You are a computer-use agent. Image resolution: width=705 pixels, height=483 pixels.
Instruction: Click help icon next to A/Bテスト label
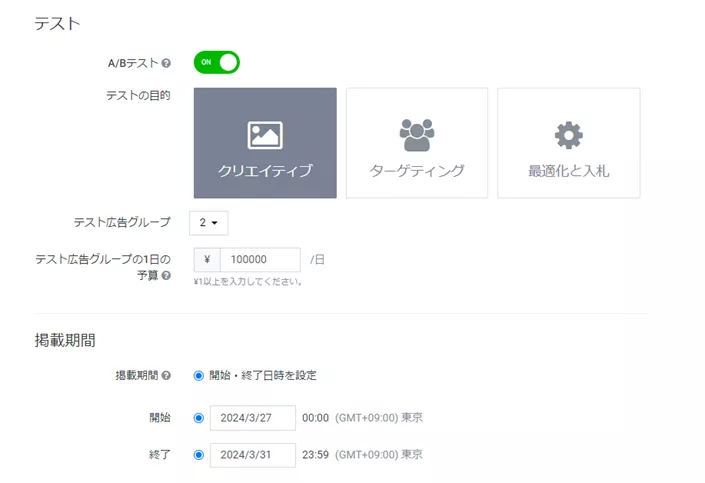[x=166, y=63]
